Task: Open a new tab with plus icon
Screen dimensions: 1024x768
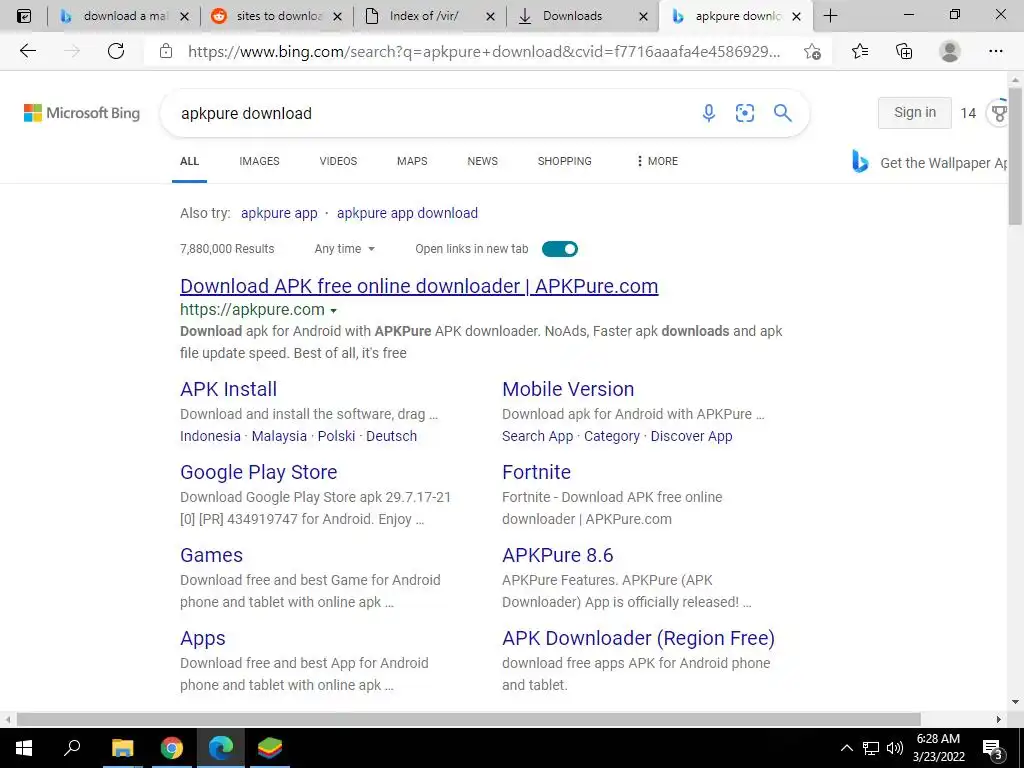Action: (x=830, y=16)
